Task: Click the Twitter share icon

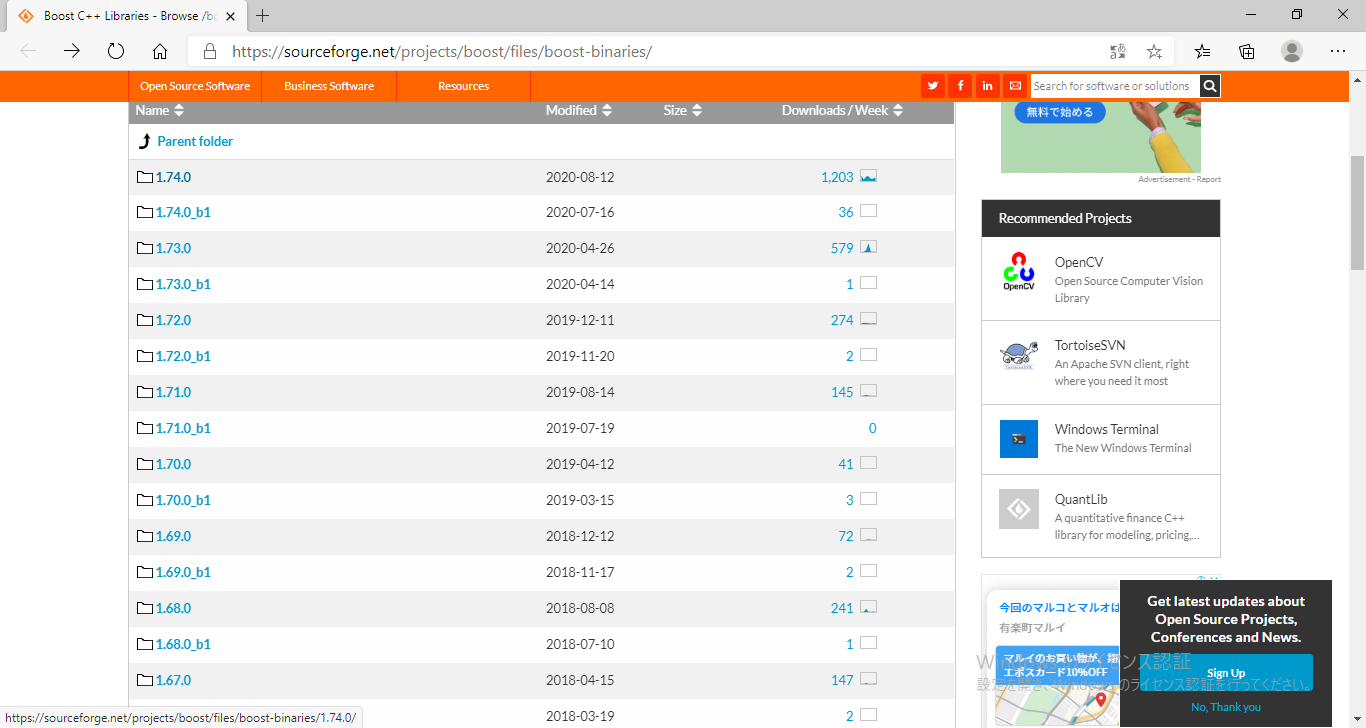Action: click(x=933, y=86)
